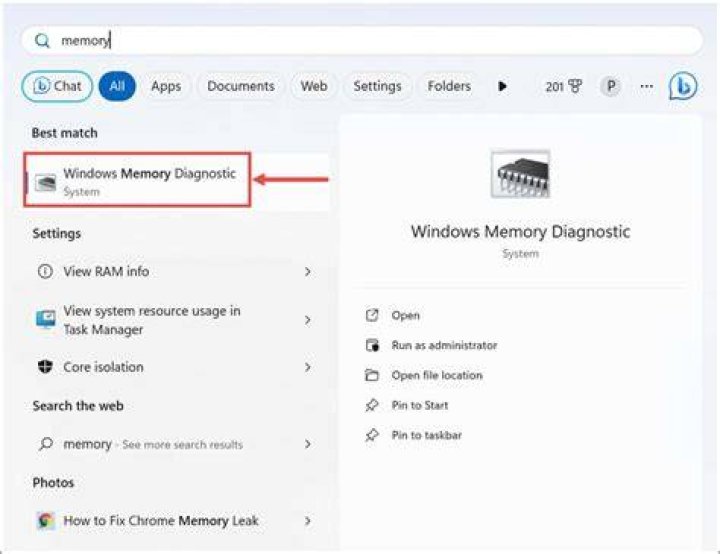This screenshot has width=720, height=554.
Task: Expand View RAM info chevron
Action: tap(308, 272)
